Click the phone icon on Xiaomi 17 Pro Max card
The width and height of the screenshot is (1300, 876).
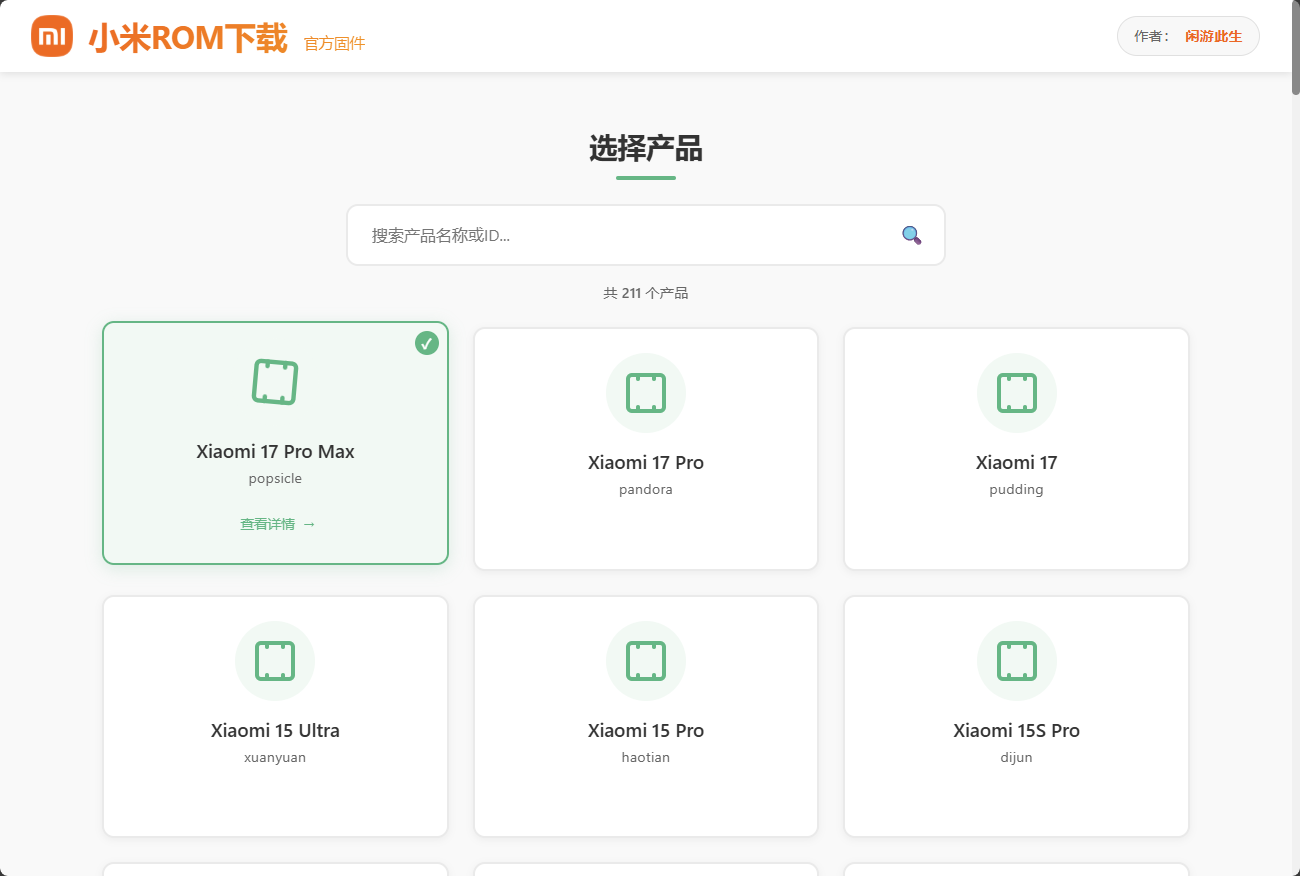[275, 382]
